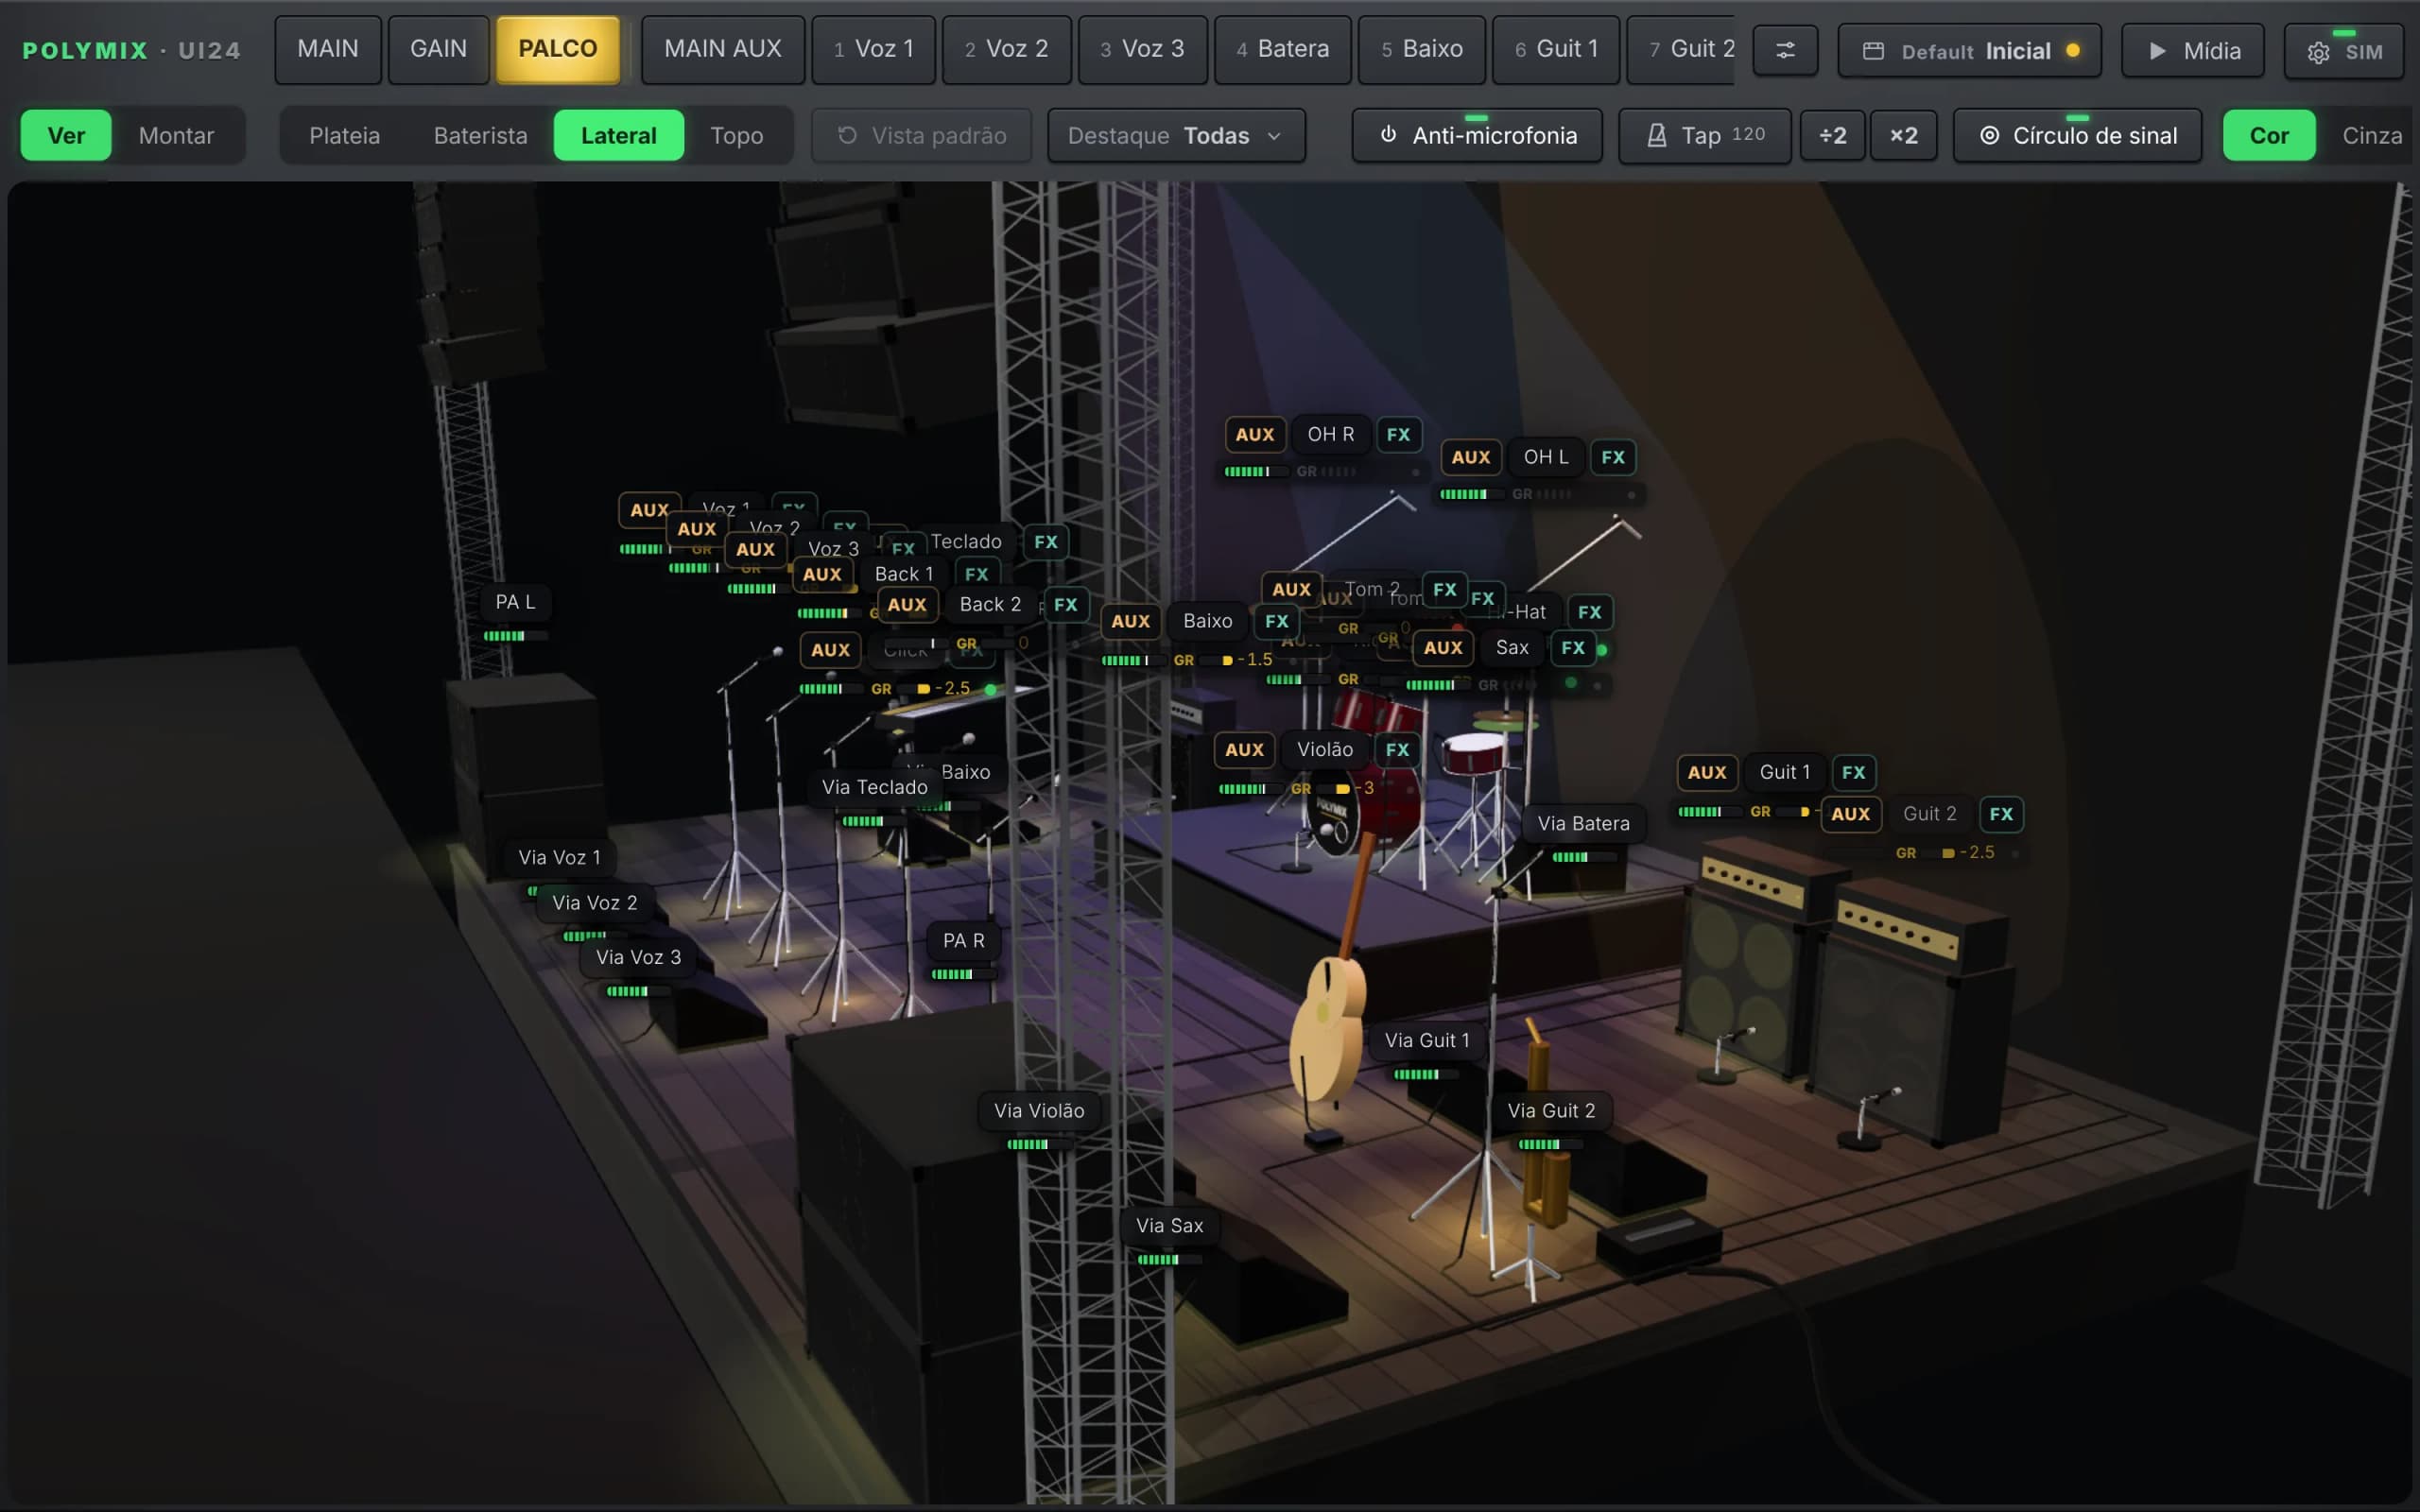Click the Círculo de sinal target icon
The width and height of the screenshot is (2420, 1512).
[1989, 135]
